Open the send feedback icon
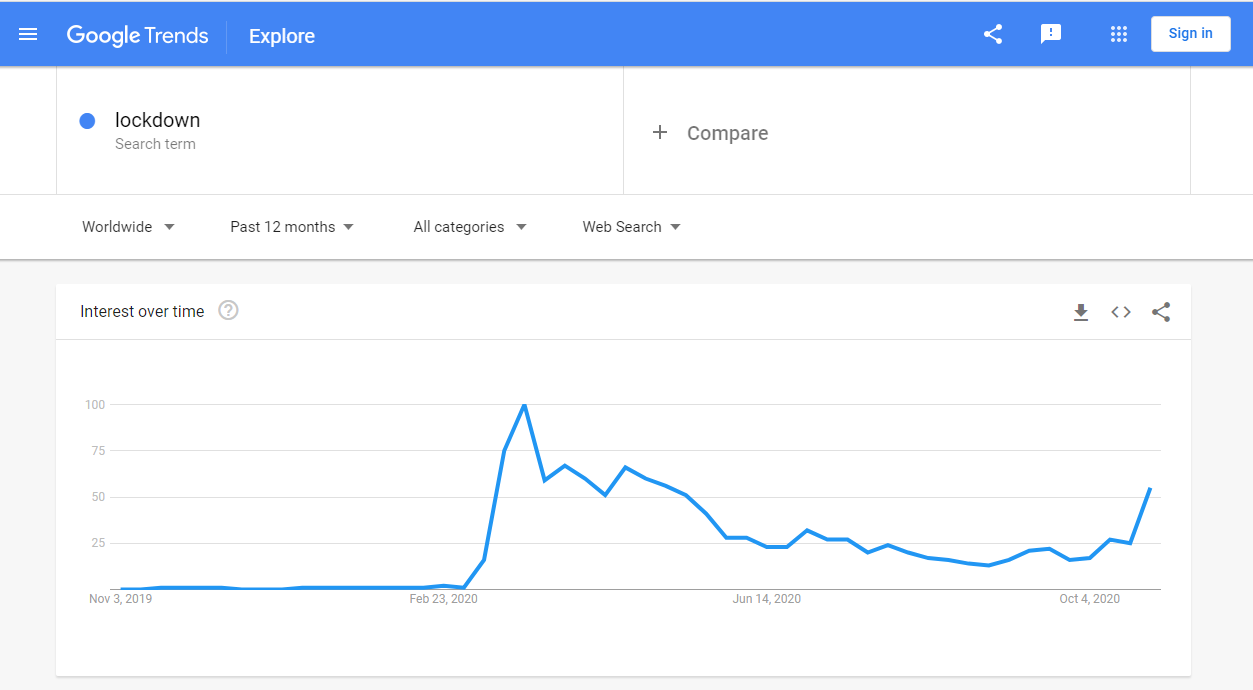The height and width of the screenshot is (690, 1253). pyautogui.click(x=1051, y=34)
